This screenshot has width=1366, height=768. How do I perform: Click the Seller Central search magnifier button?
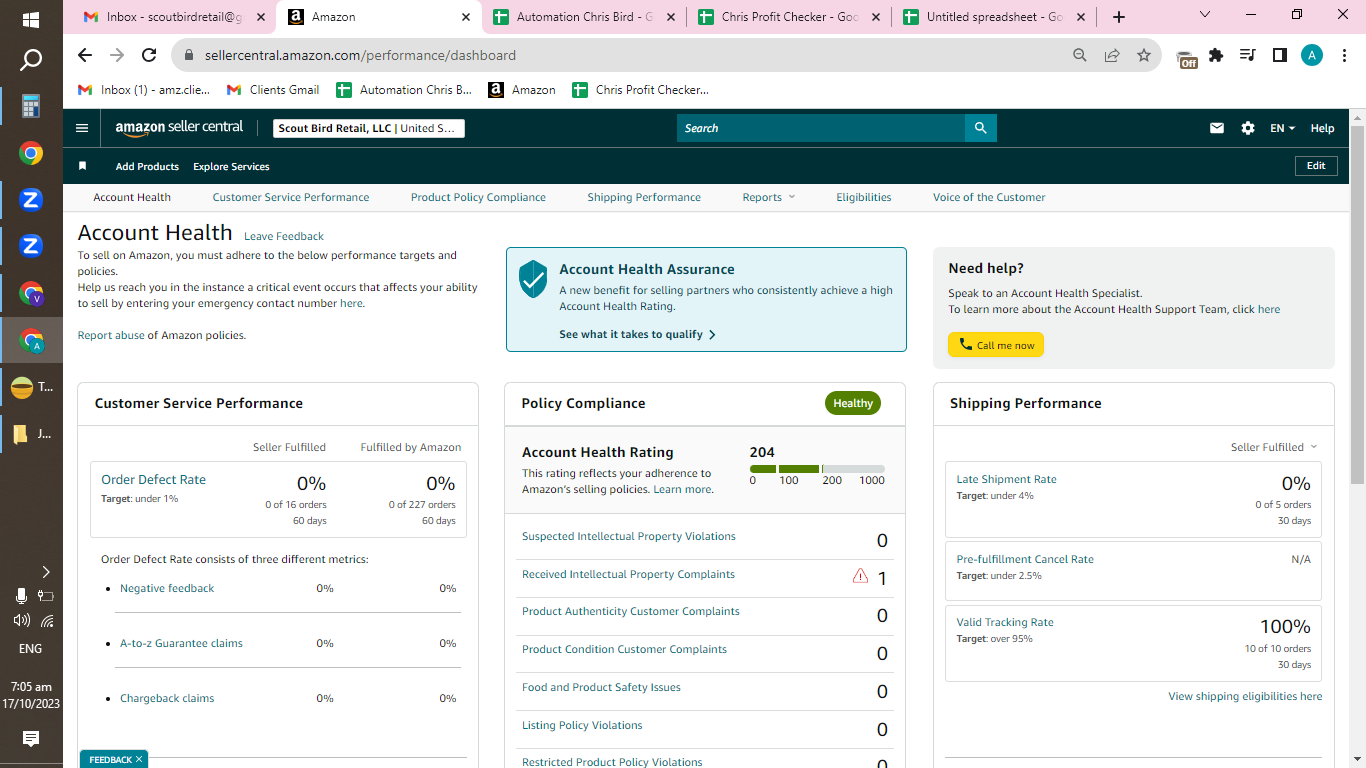pyautogui.click(x=981, y=128)
